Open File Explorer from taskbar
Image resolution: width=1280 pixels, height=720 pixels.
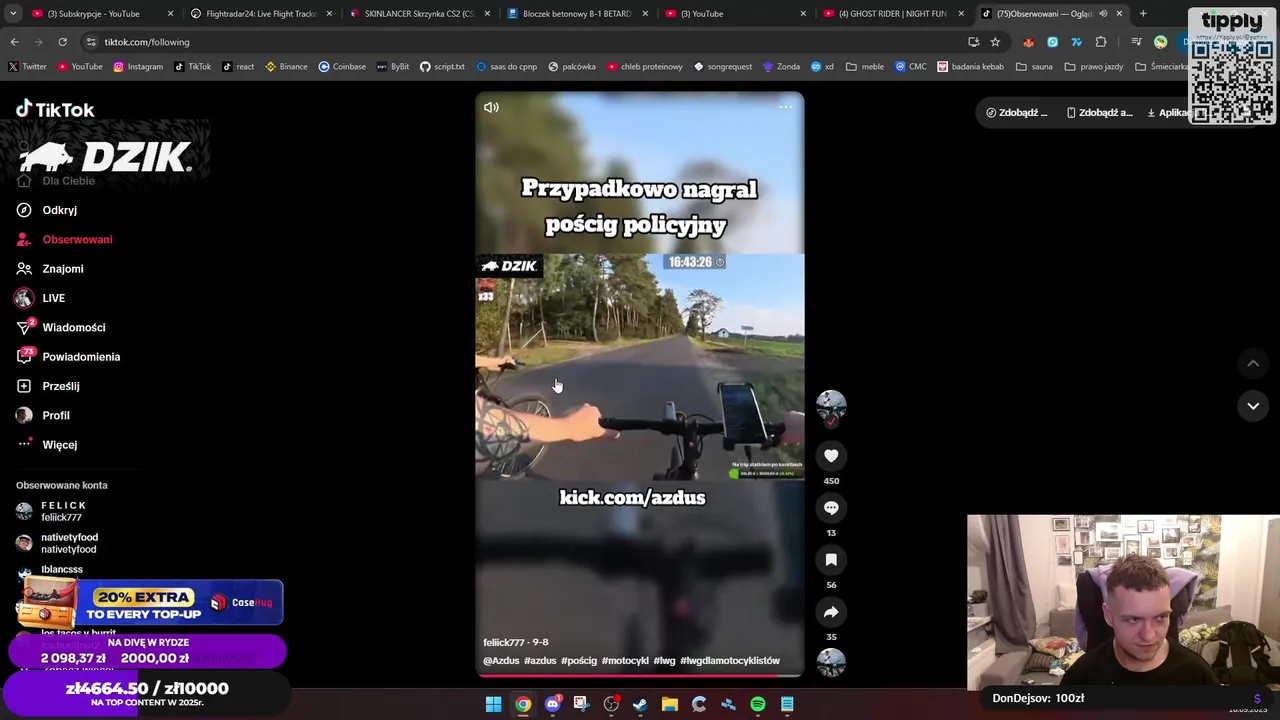670,705
